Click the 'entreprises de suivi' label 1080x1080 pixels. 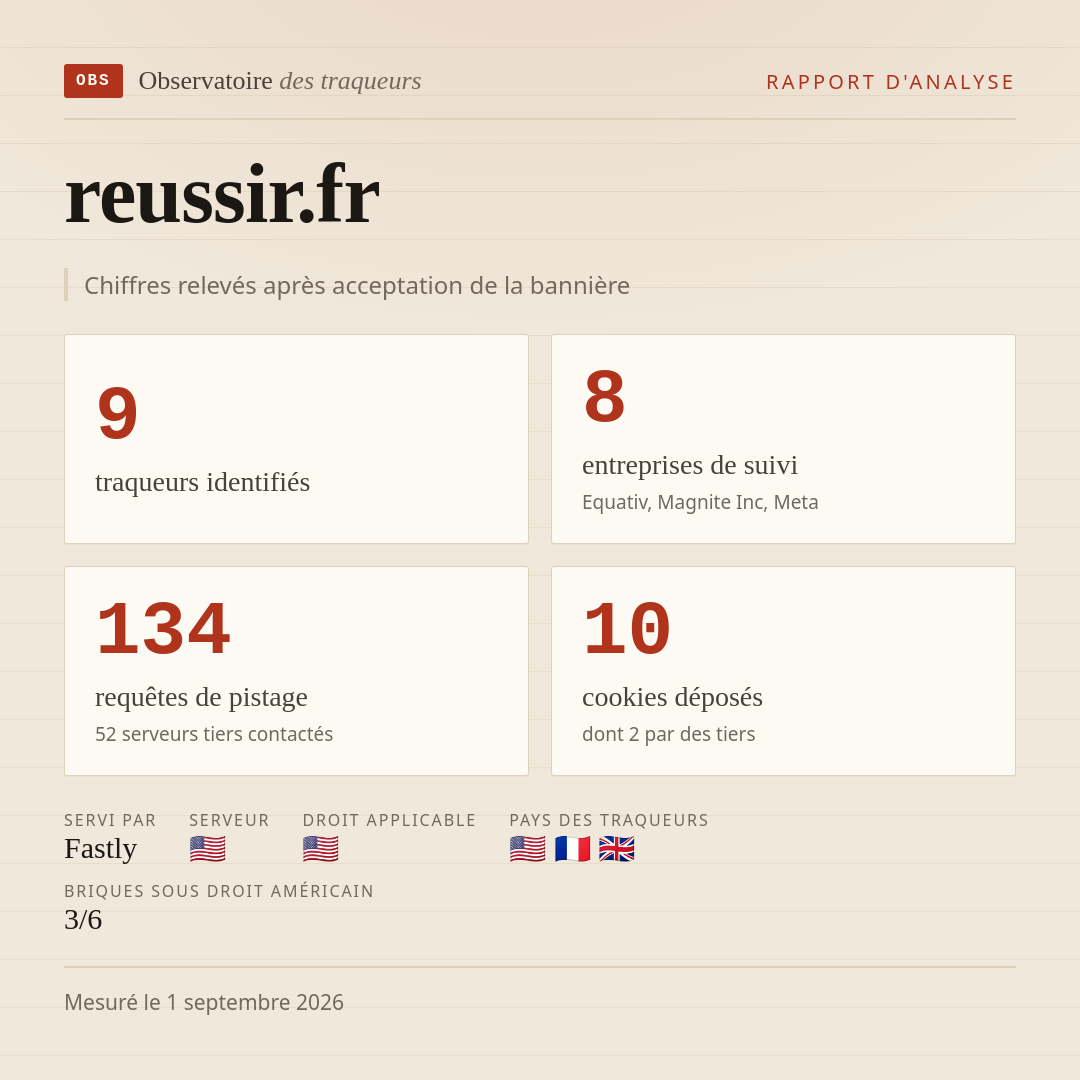(690, 466)
